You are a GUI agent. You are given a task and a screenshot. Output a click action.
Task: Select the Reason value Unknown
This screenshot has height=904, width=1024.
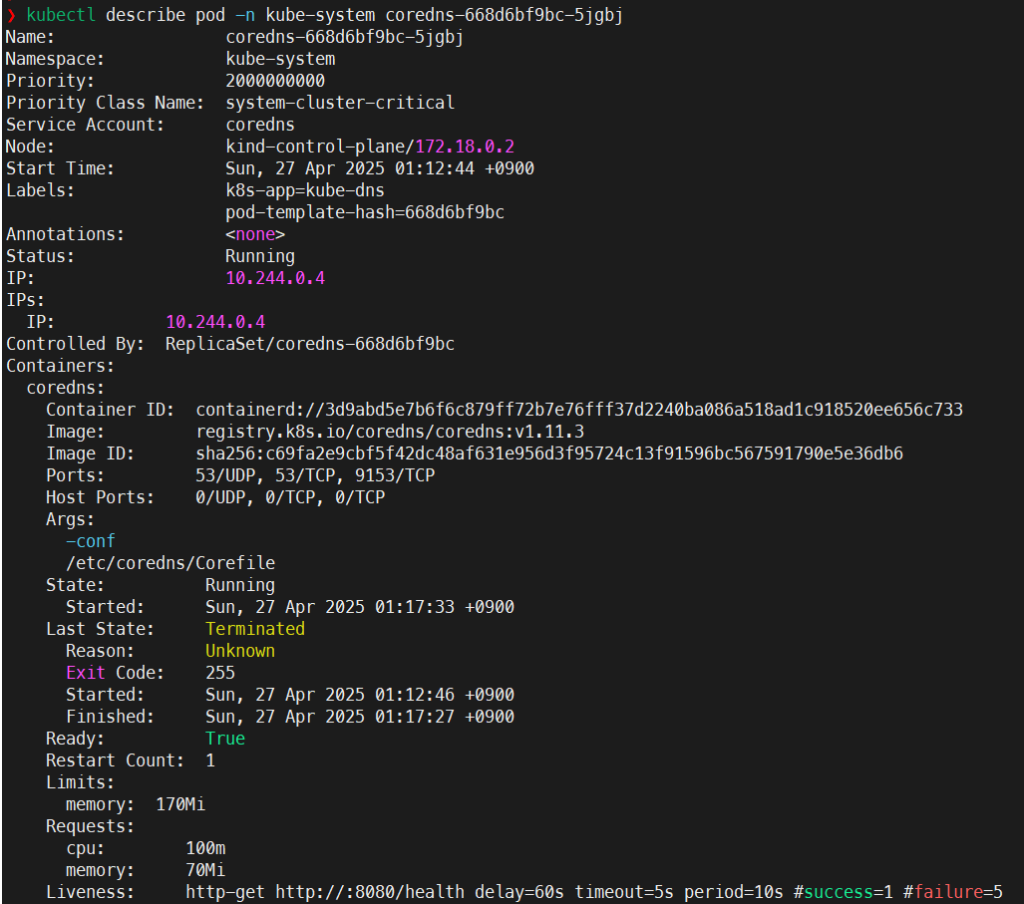pyautogui.click(x=240, y=651)
